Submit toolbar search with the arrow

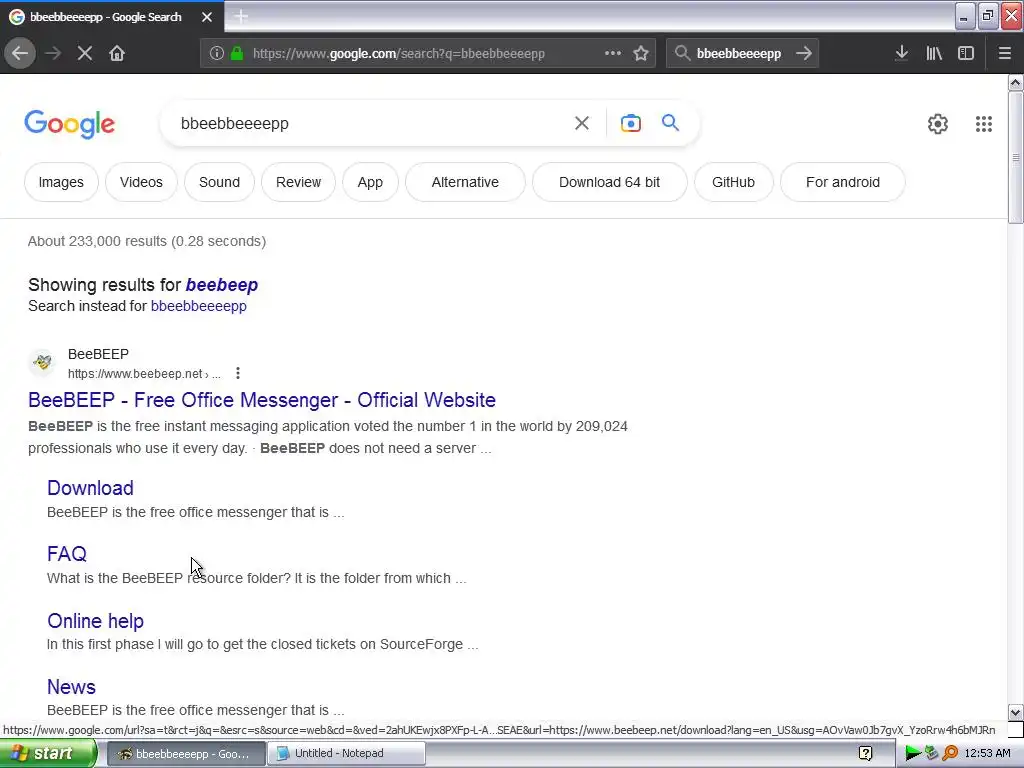pyautogui.click(x=804, y=53)
